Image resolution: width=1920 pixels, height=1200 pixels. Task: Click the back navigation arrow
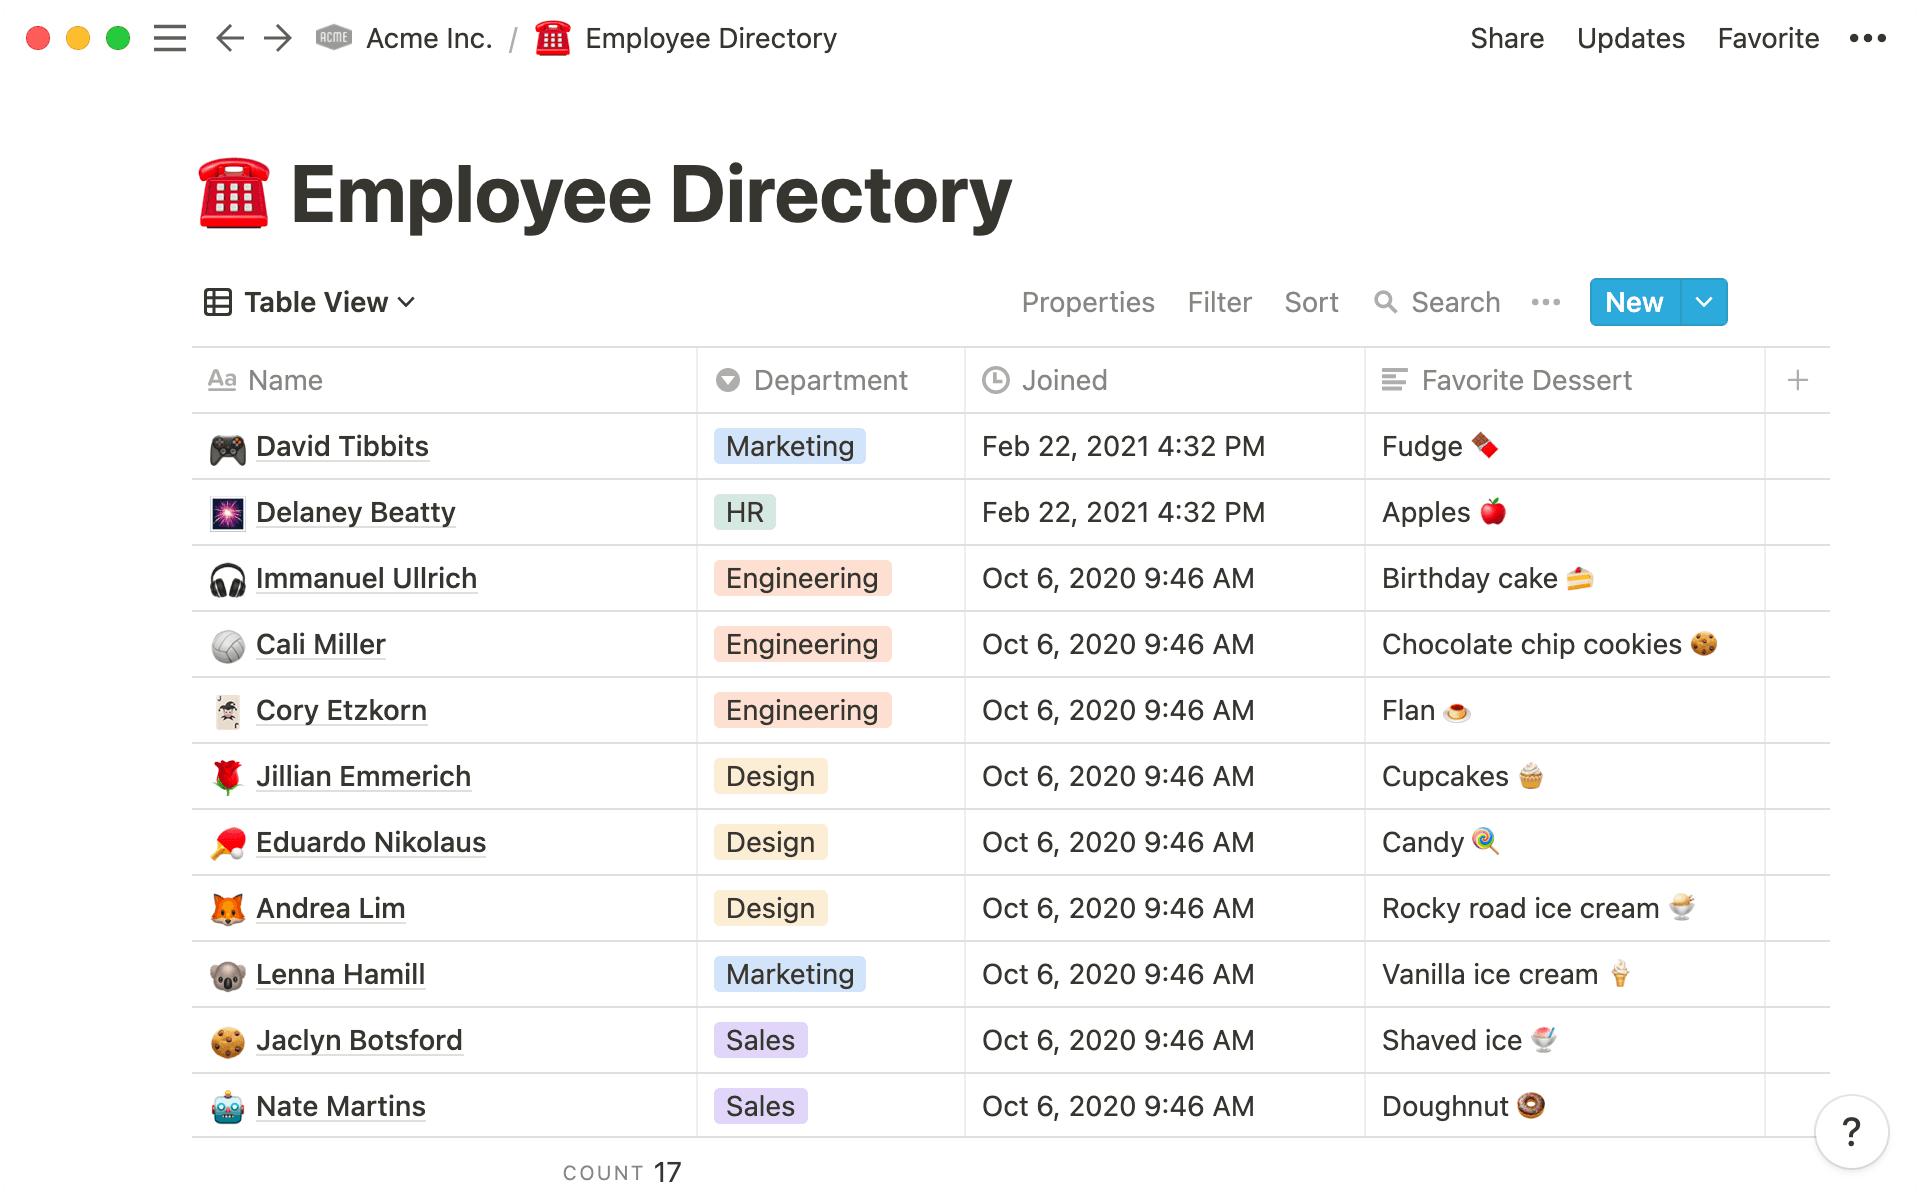229,38
